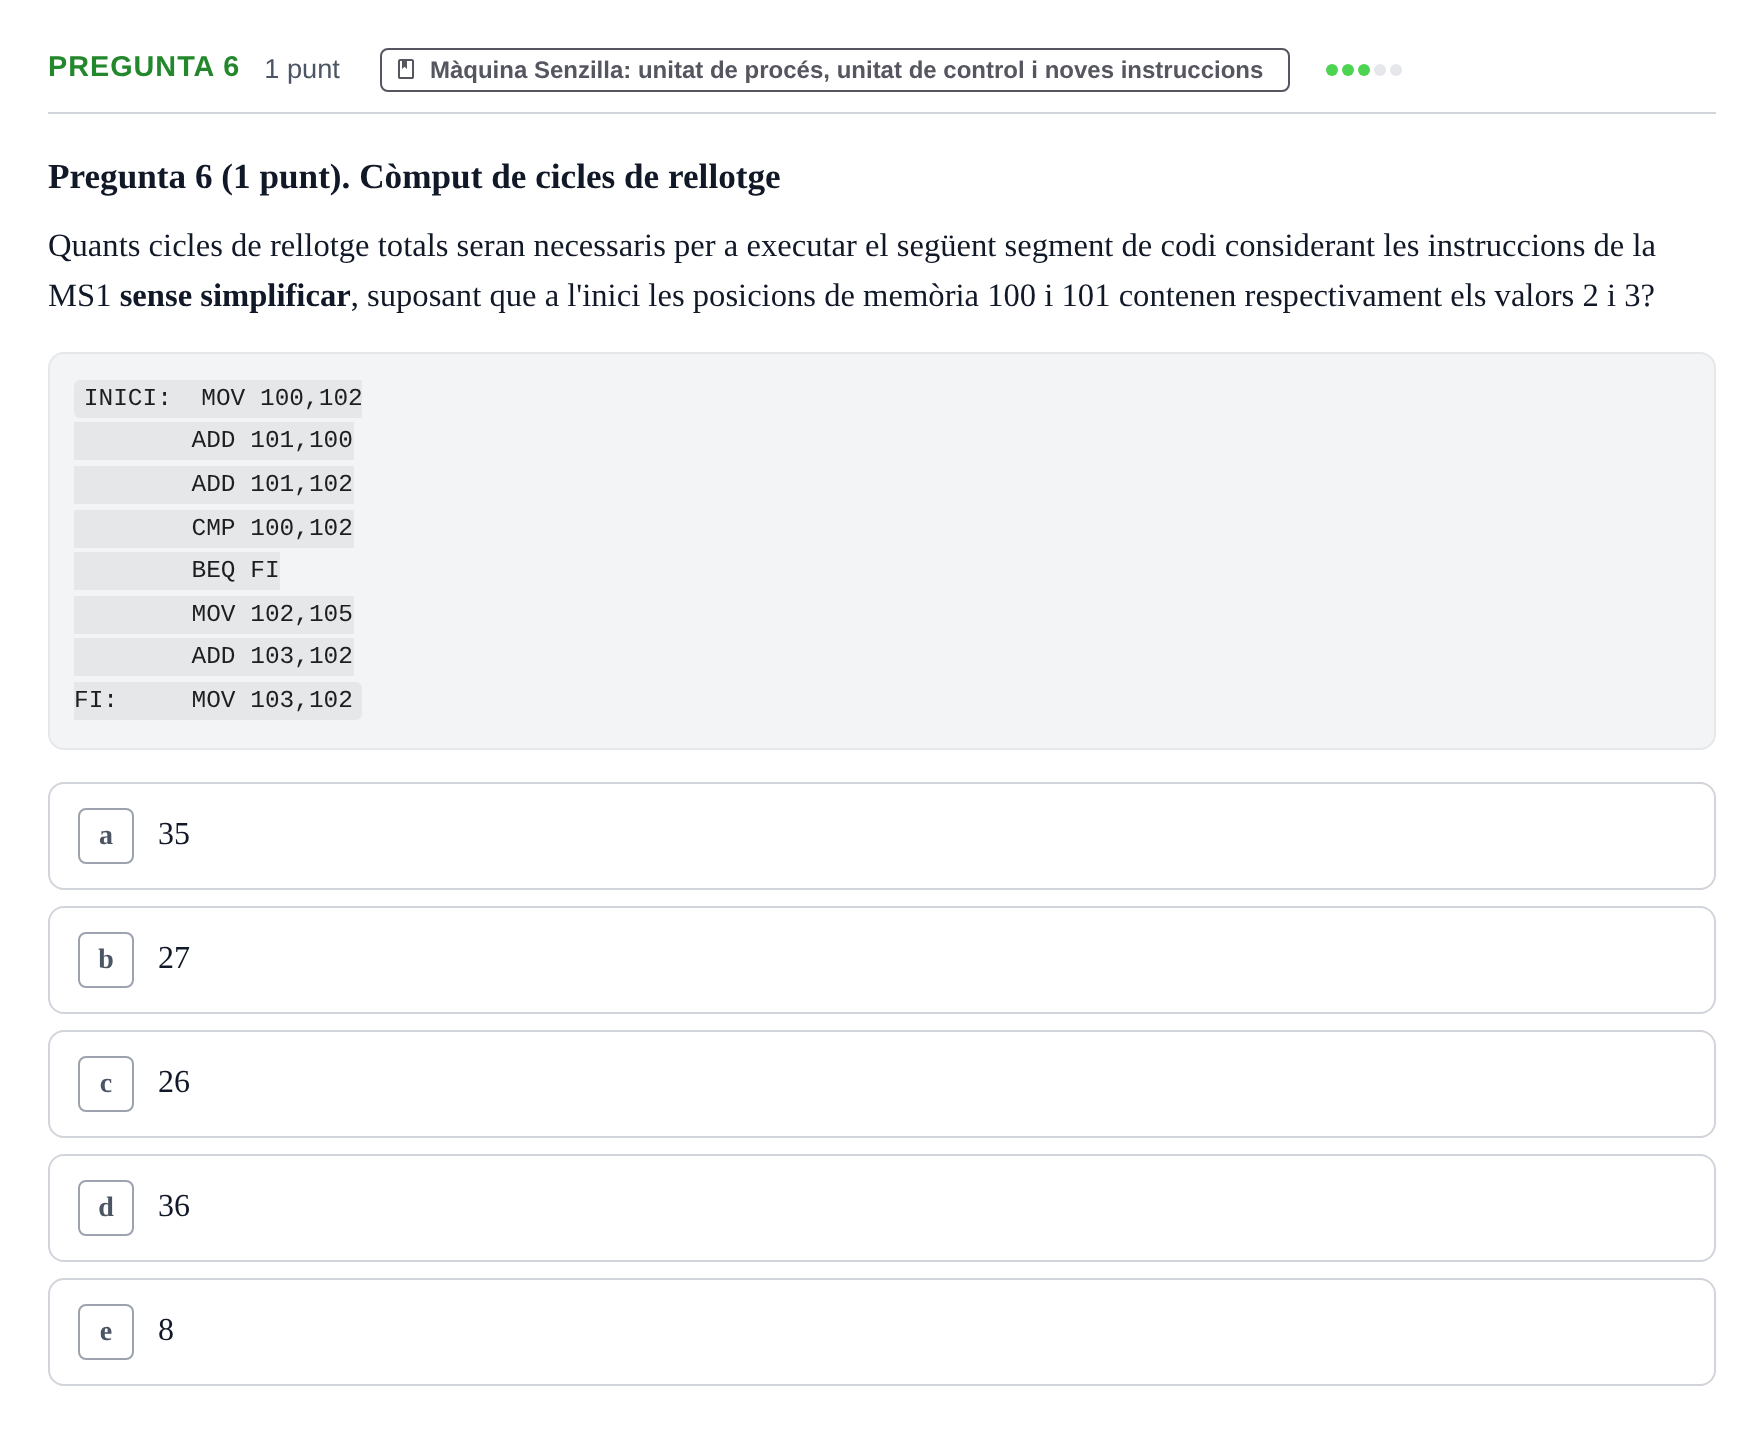Screen dimensions: 1764x1436
Task: Click the book icon in topic tag
Action: pos(406,69)
